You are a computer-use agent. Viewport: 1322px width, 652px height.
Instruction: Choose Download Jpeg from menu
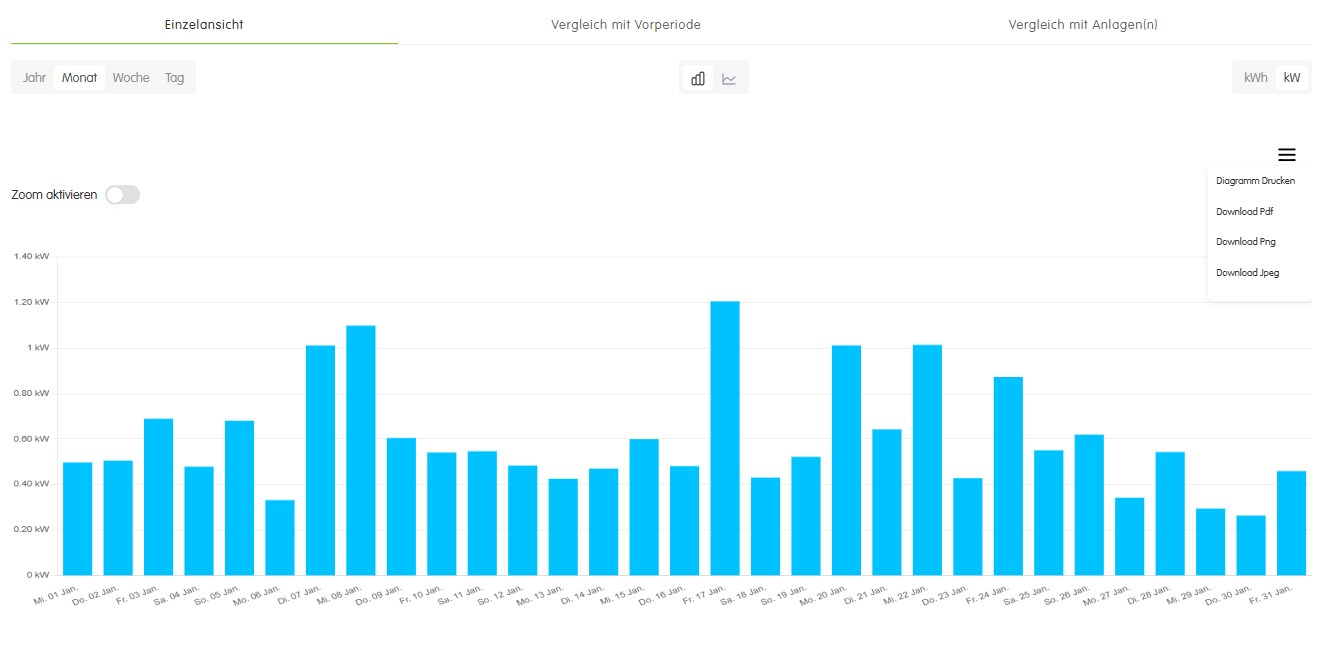[x=1247, y=273]
